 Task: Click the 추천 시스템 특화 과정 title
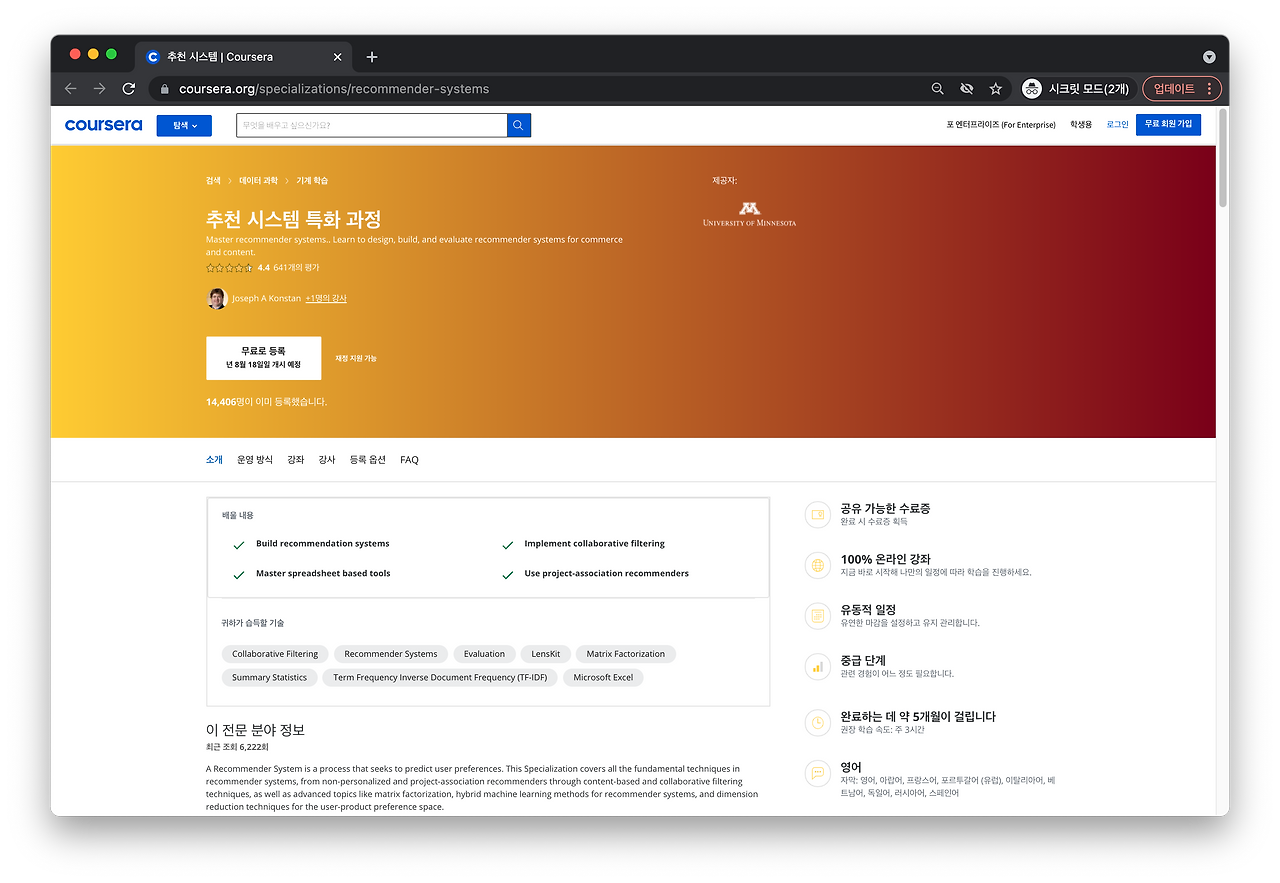(x=294, y=219)
